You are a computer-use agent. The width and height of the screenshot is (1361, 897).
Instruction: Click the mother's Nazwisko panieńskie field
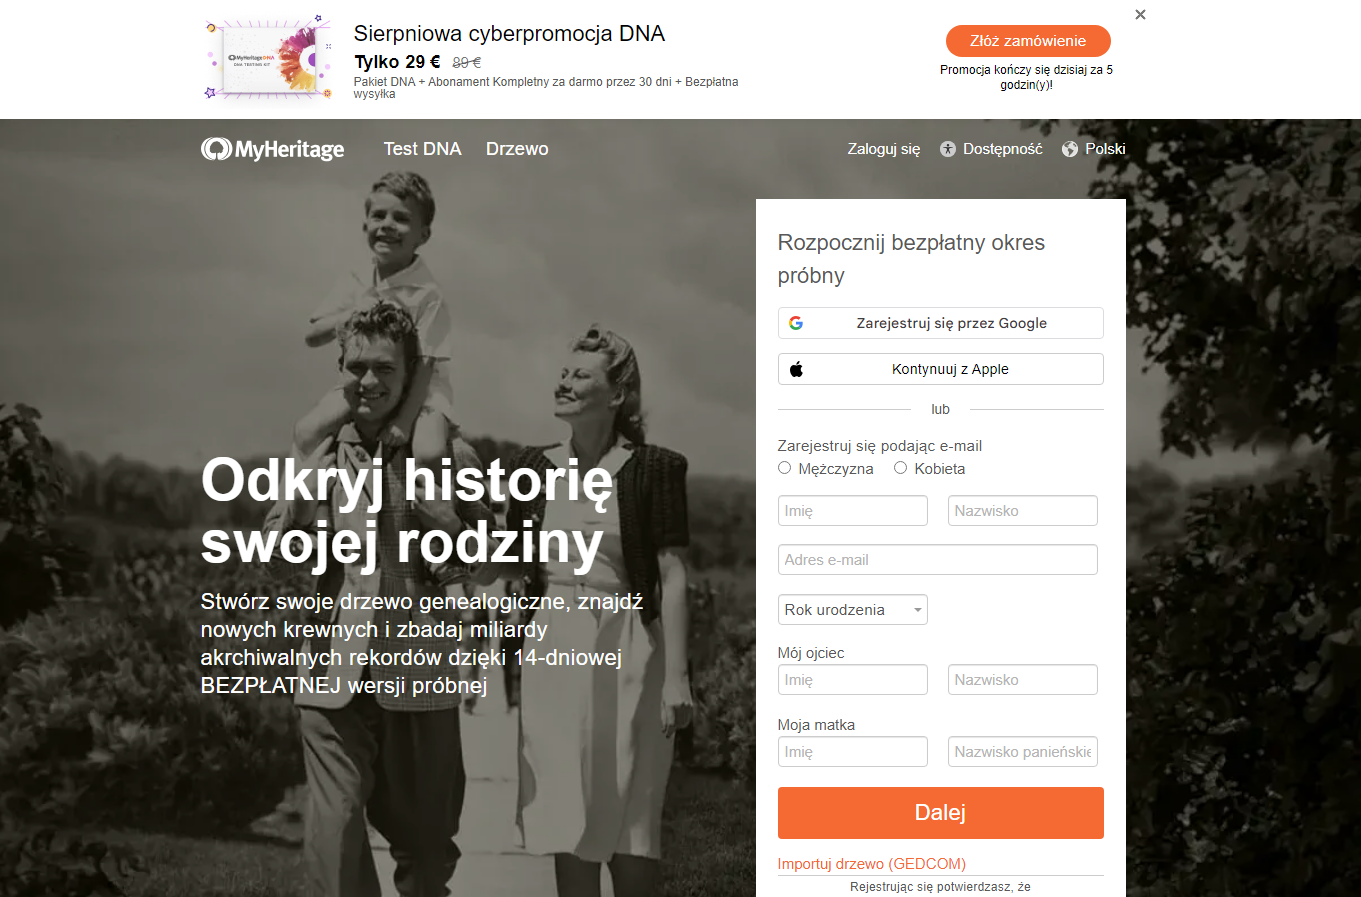(x=1023, y=752)
